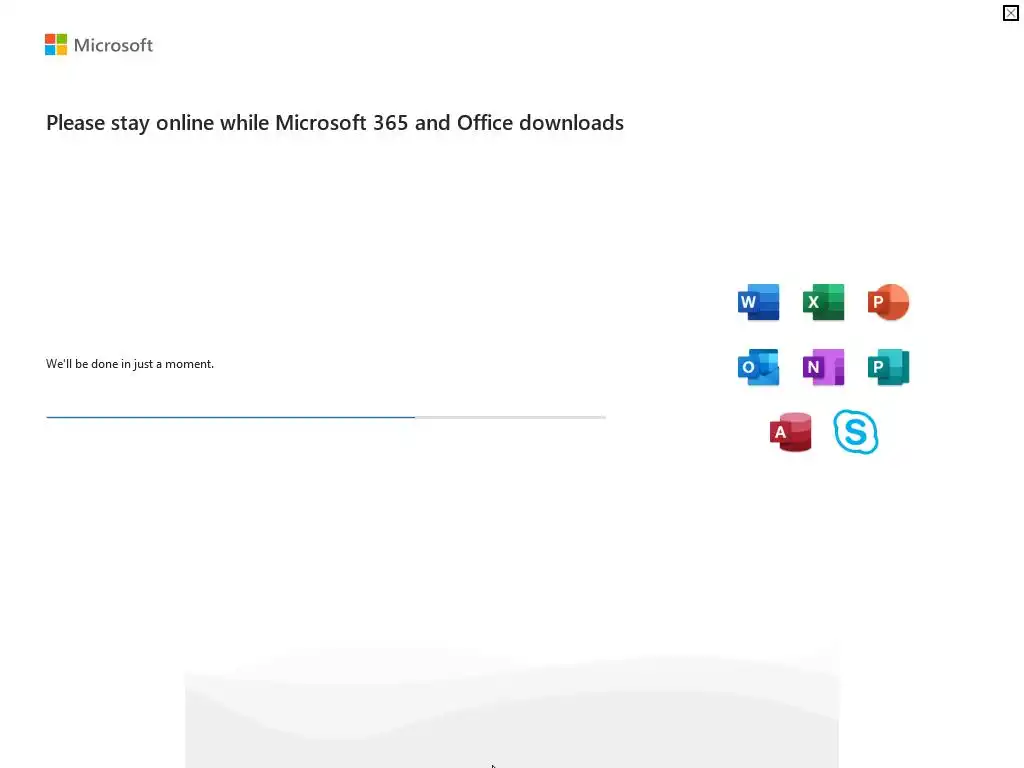Click the Access app icon
This screenshot has width=1024, height=768.
pyautogui.click(x=790, y=432)
